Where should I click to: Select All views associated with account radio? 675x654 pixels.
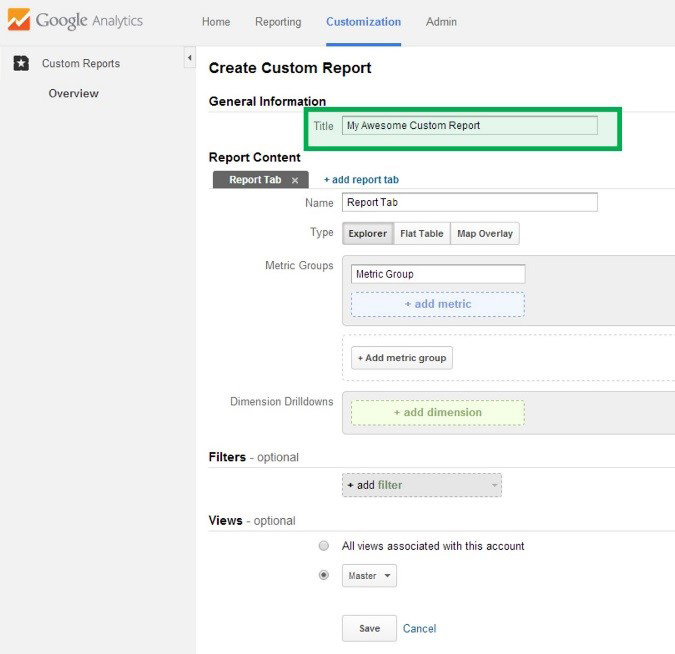point(324,546)
